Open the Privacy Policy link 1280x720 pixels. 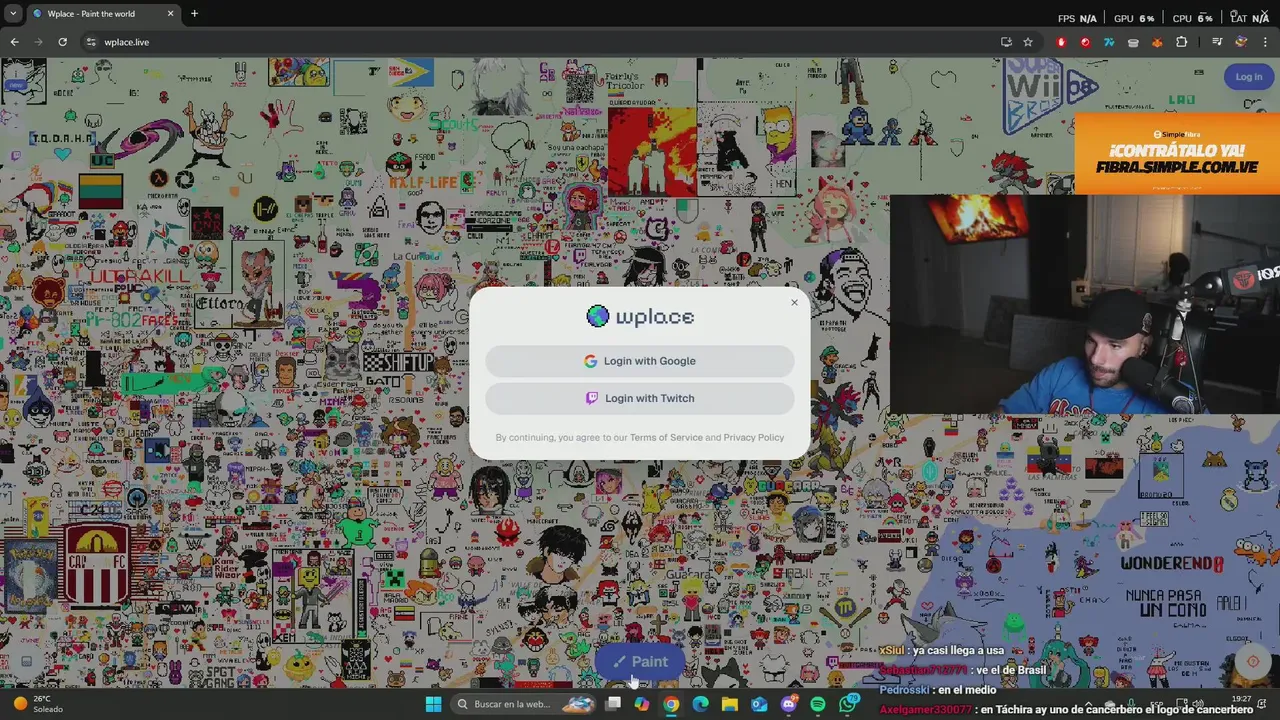coord(753,437)
